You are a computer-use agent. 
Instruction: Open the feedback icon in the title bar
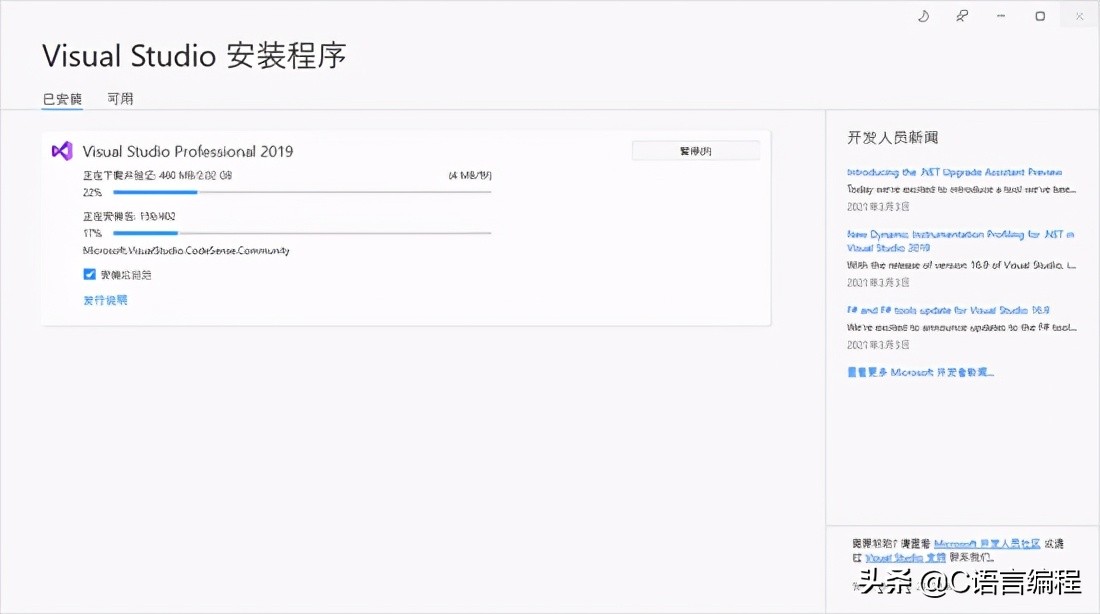tap(961, 15)
